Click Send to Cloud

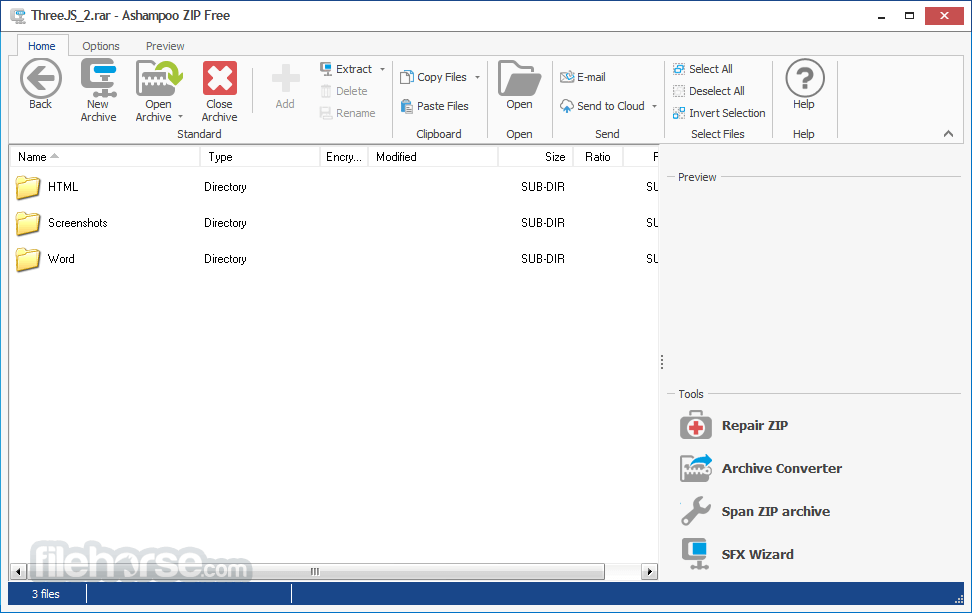603,106
